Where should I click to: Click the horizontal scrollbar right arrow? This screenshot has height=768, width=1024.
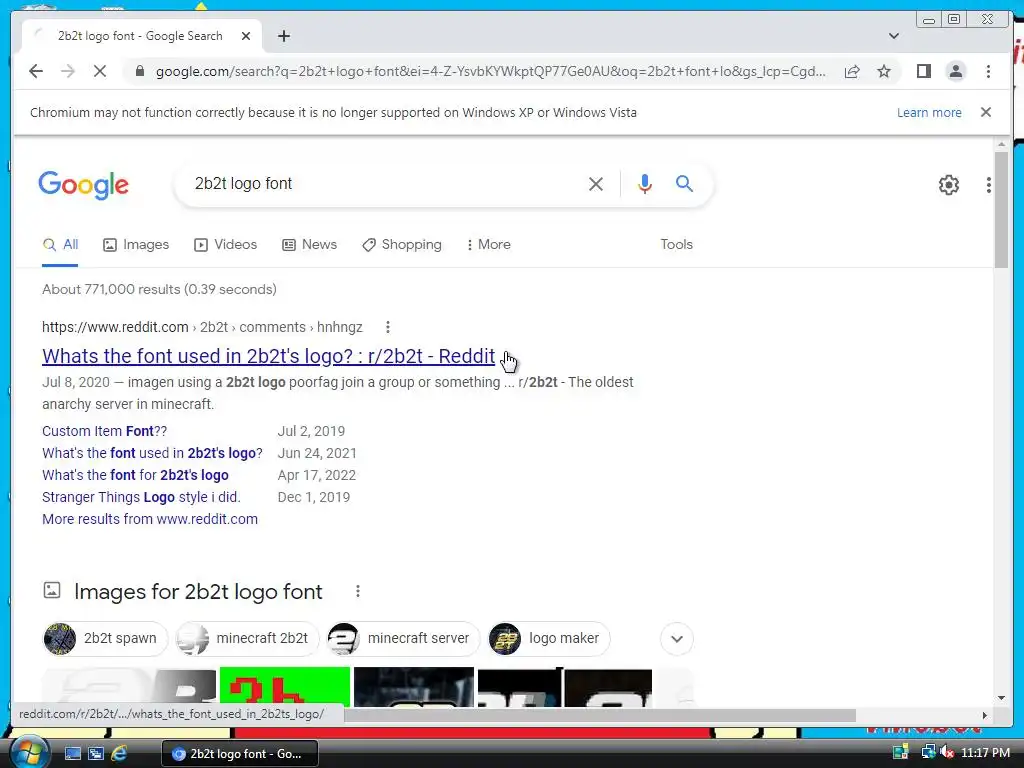pos(985,715)
